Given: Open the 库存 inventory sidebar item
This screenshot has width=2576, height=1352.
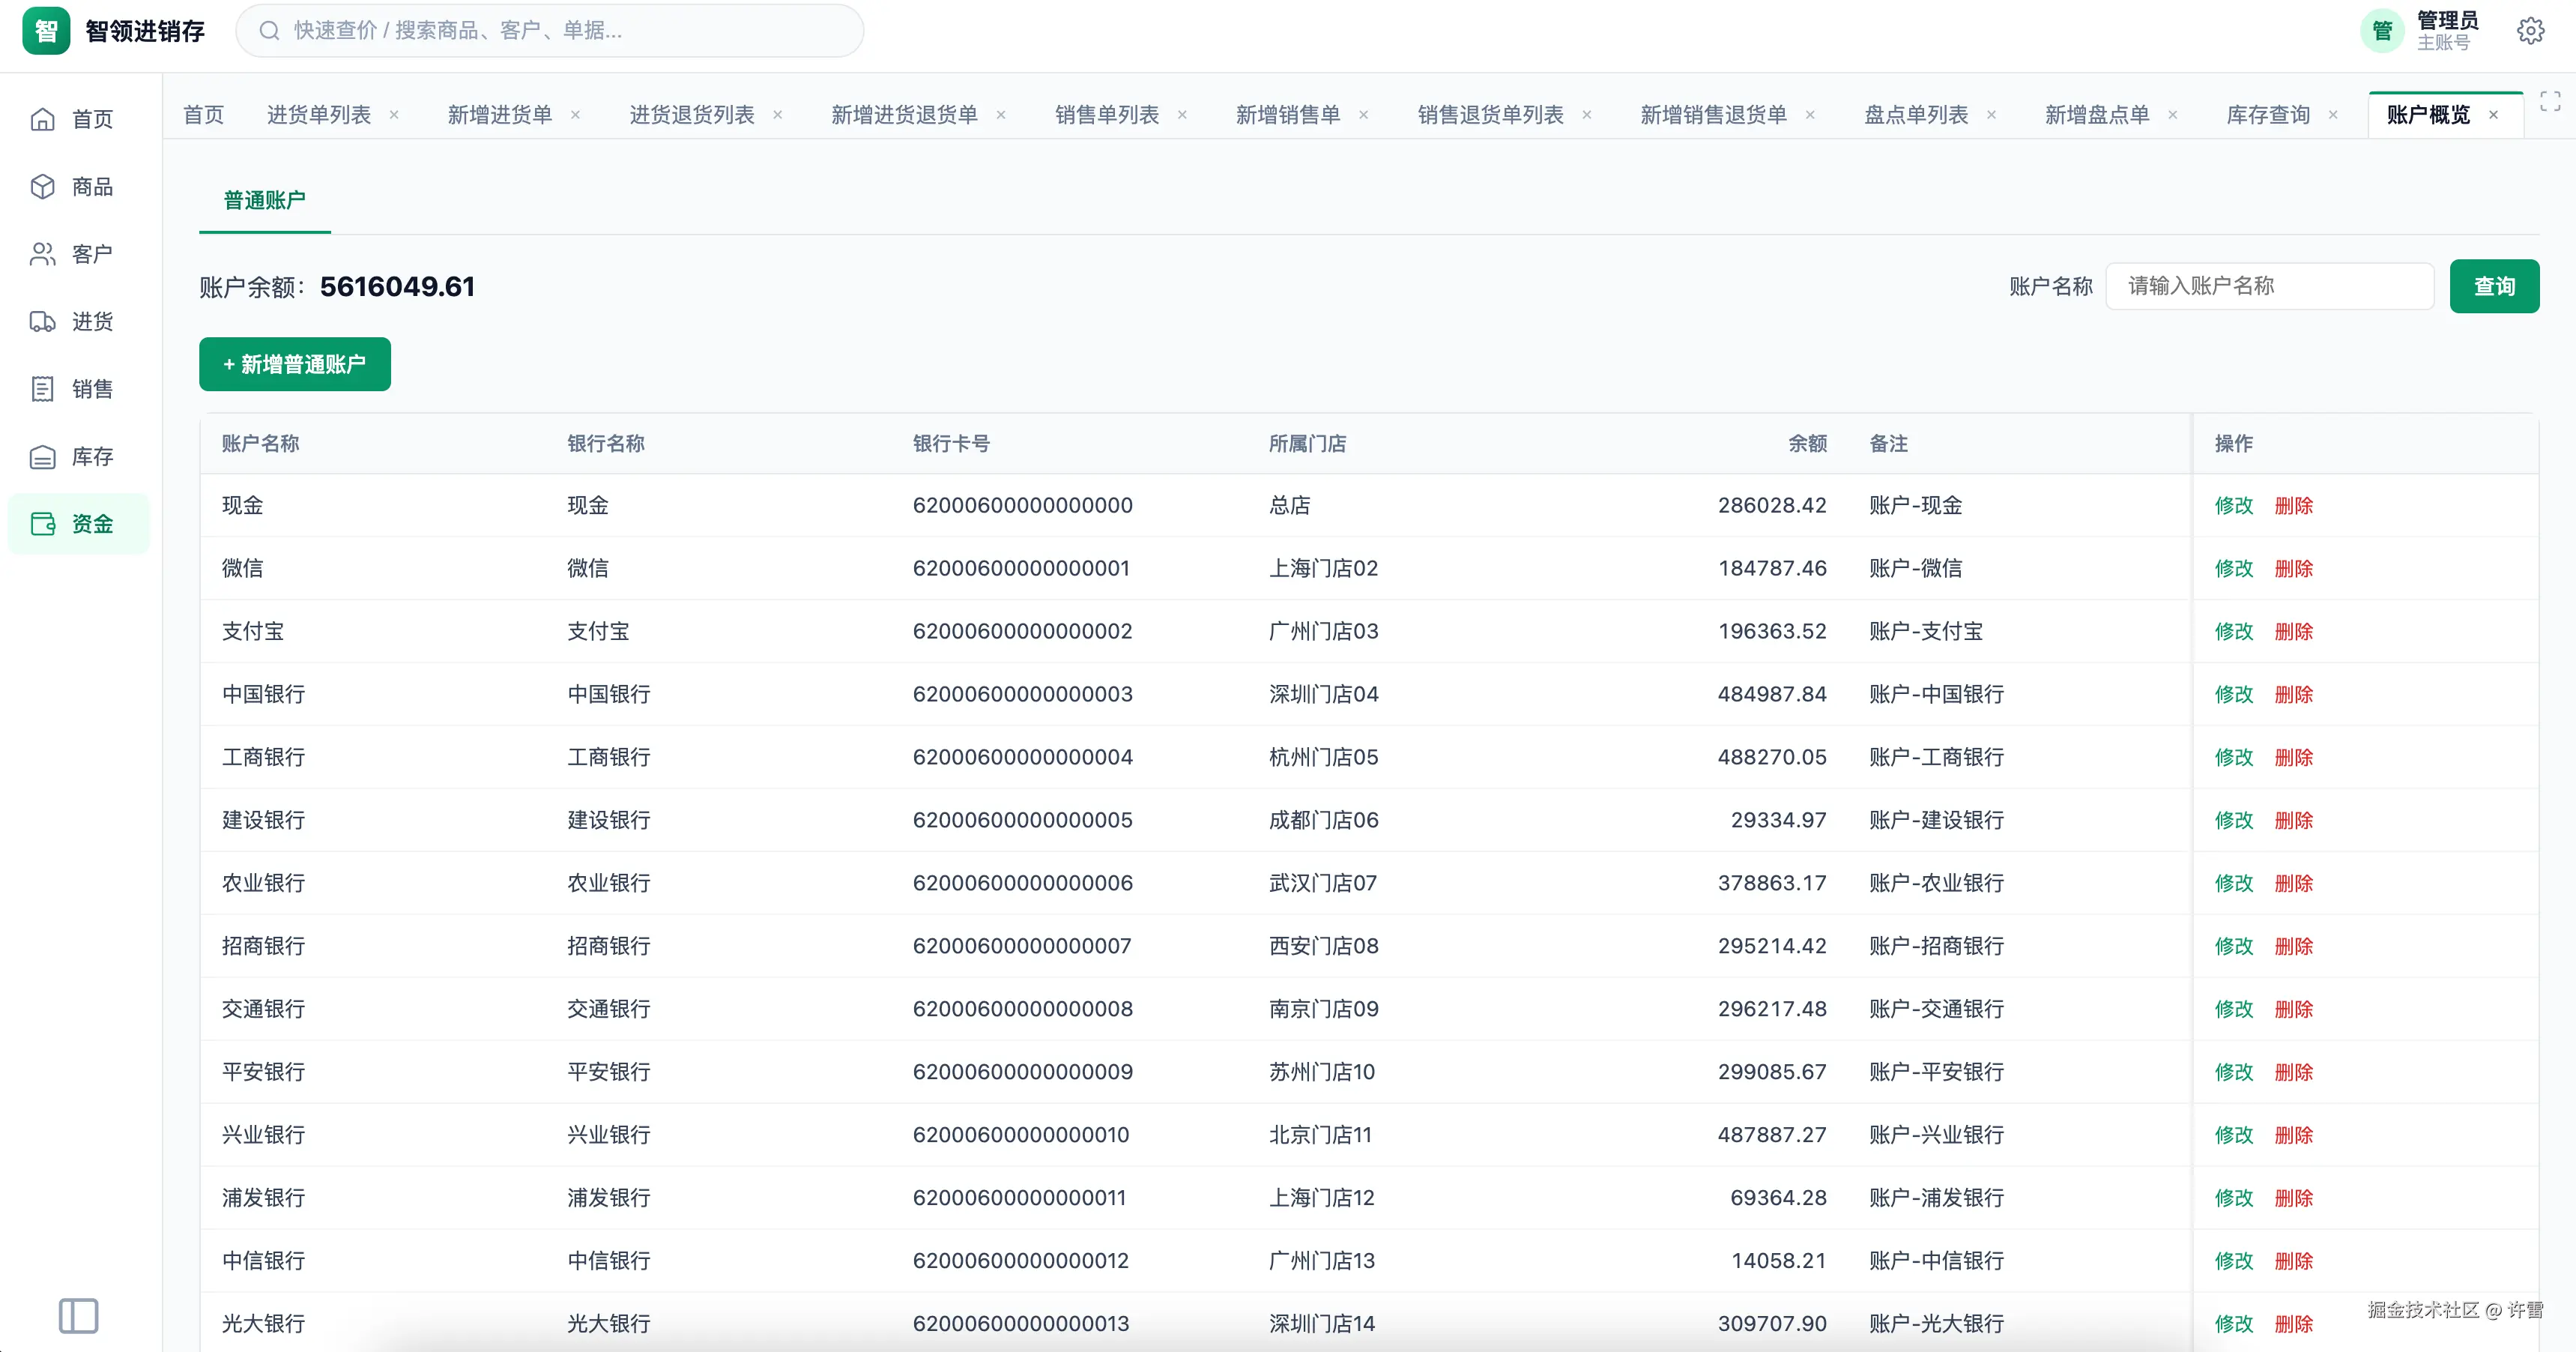Looking at the screenshot, I should pos(78,456).
